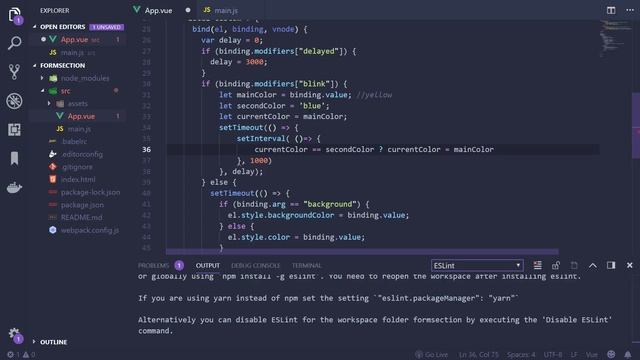The height and width of the screenshot is (360, 640).
Task: Place cursor on line 36 code
Action: point(373,149)
